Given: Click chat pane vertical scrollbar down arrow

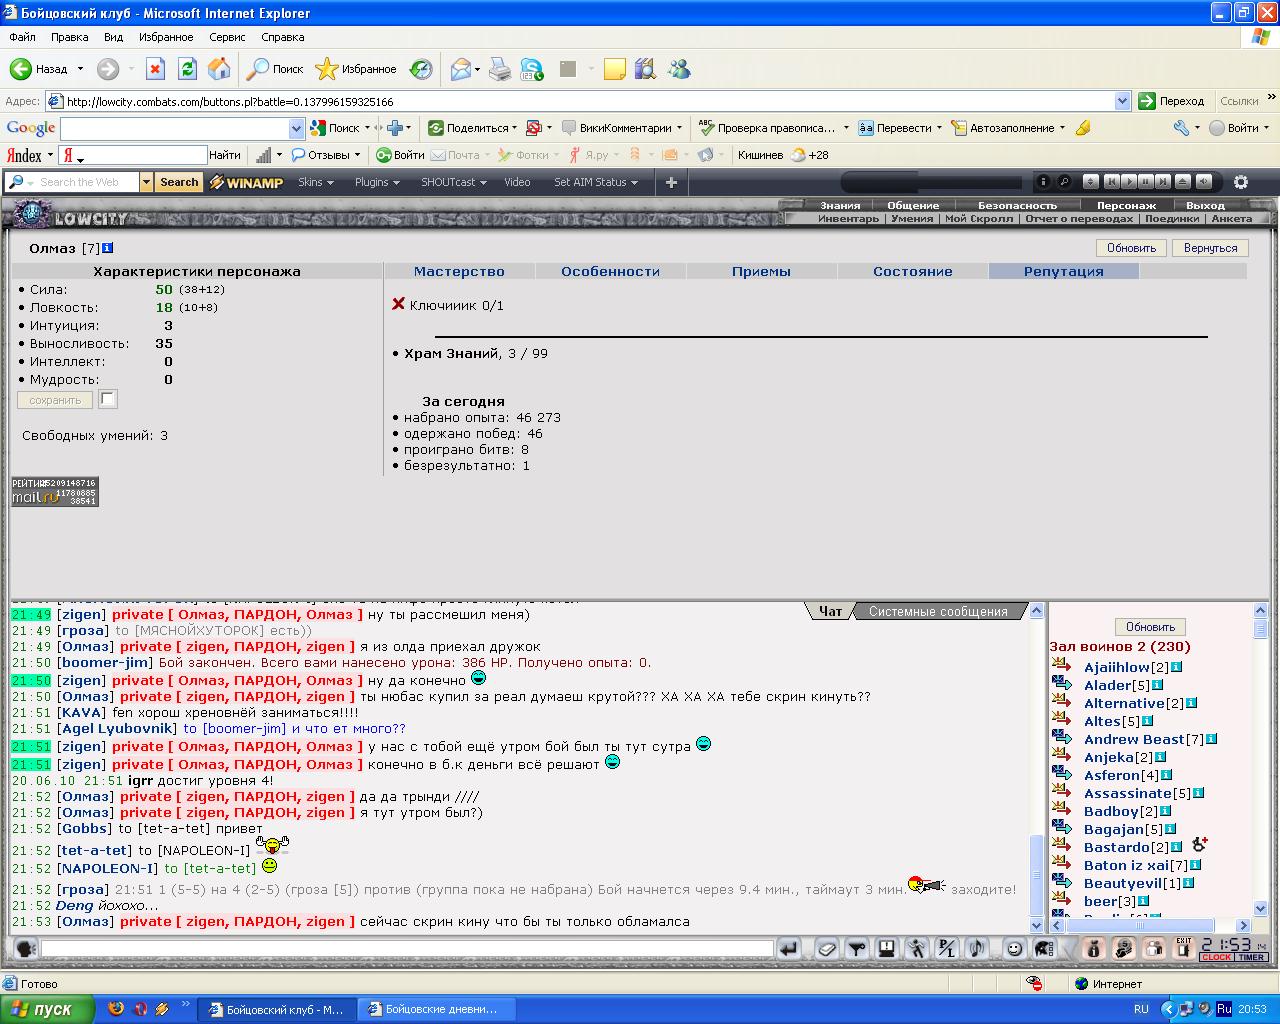Looking at the screenshot, I should click(x=1037, y=926).
